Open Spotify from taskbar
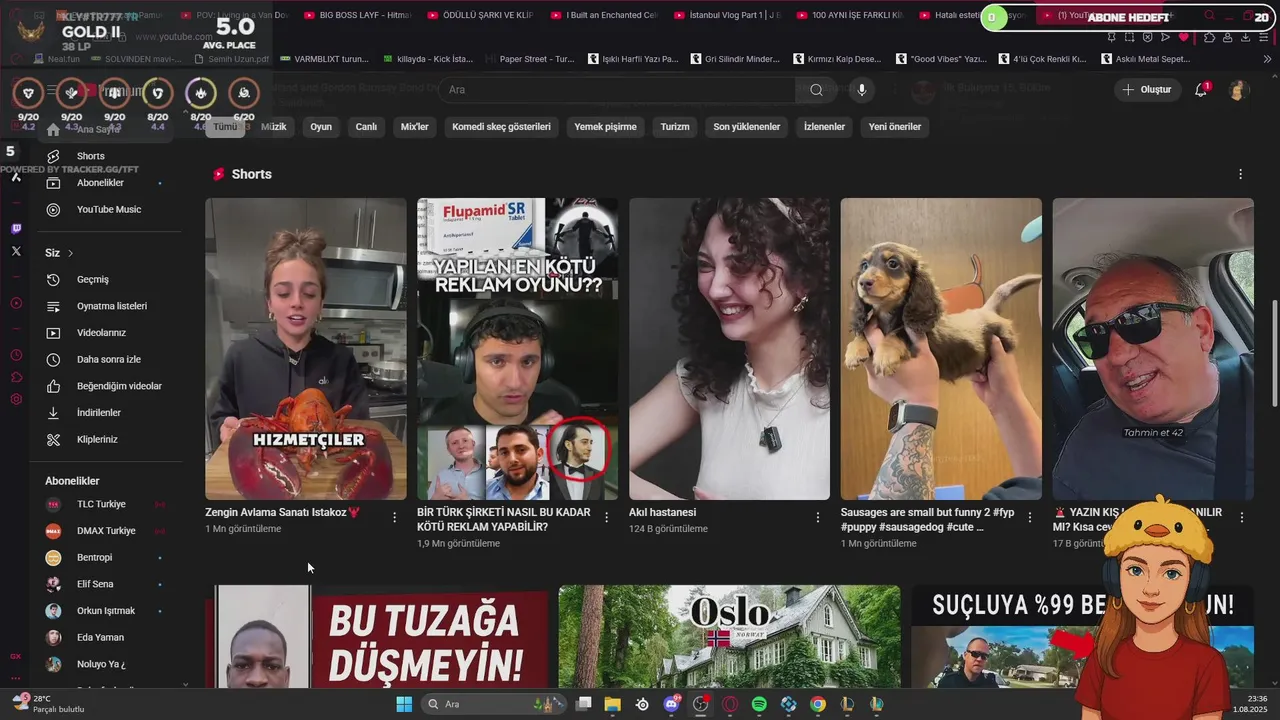 759,704
